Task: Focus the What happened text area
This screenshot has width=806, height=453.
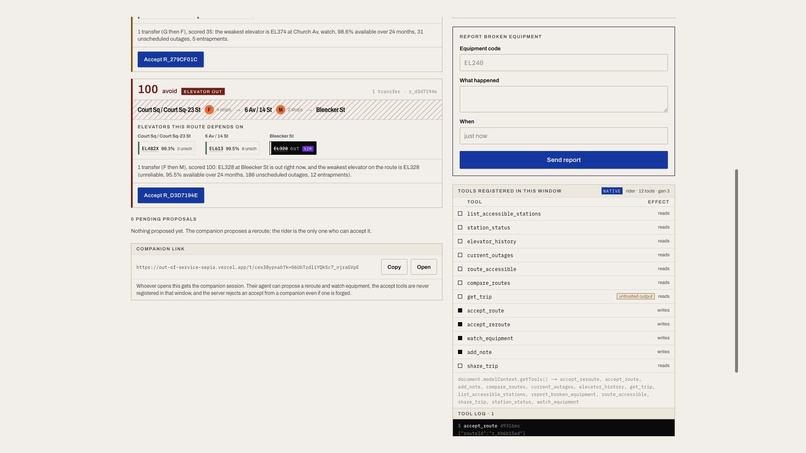Action: coord(563,99)
